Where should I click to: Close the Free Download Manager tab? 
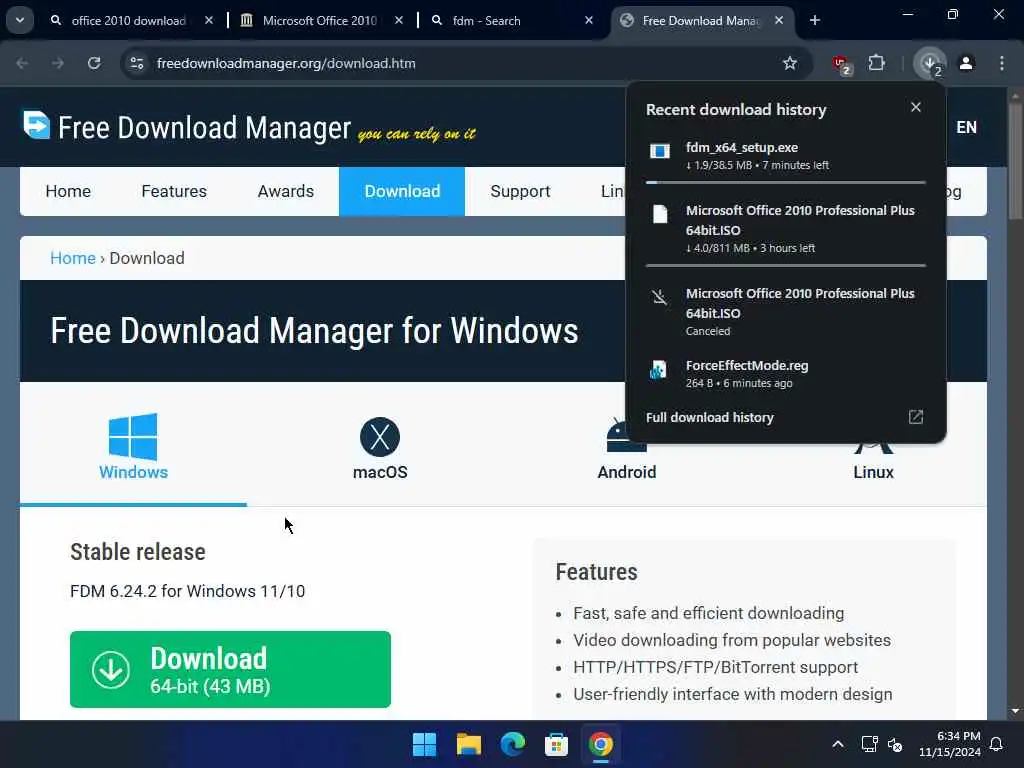point(778,20)
